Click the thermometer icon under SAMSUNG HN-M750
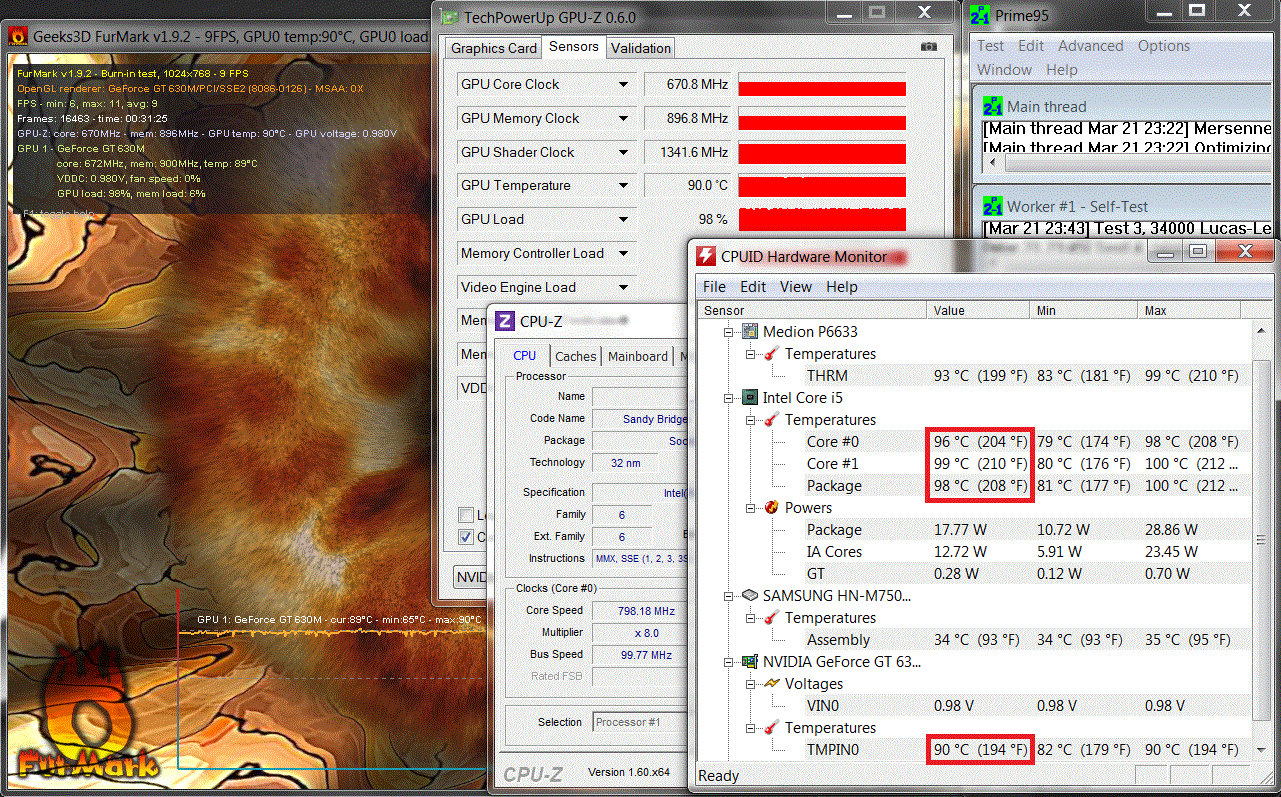1281x797 pixels. tap(771, 618)
